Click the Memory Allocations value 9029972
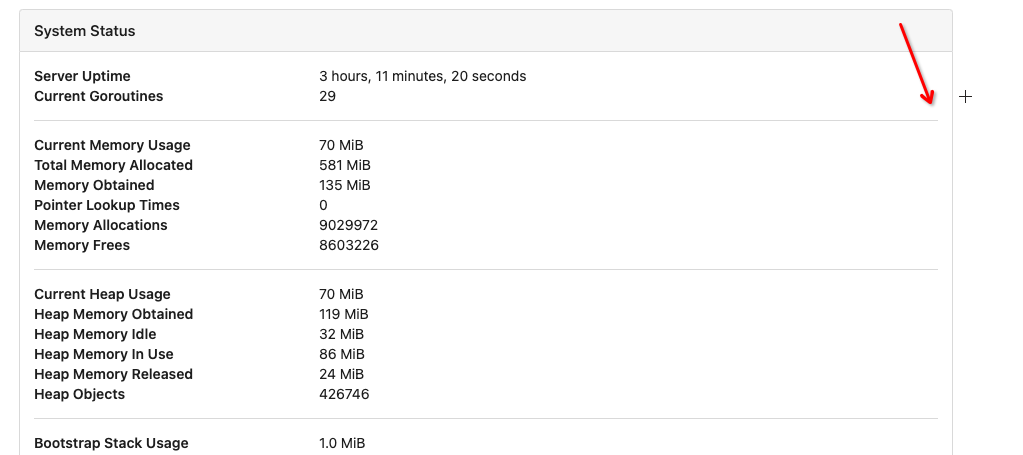The image size is (1023, 455). point(348,225)
